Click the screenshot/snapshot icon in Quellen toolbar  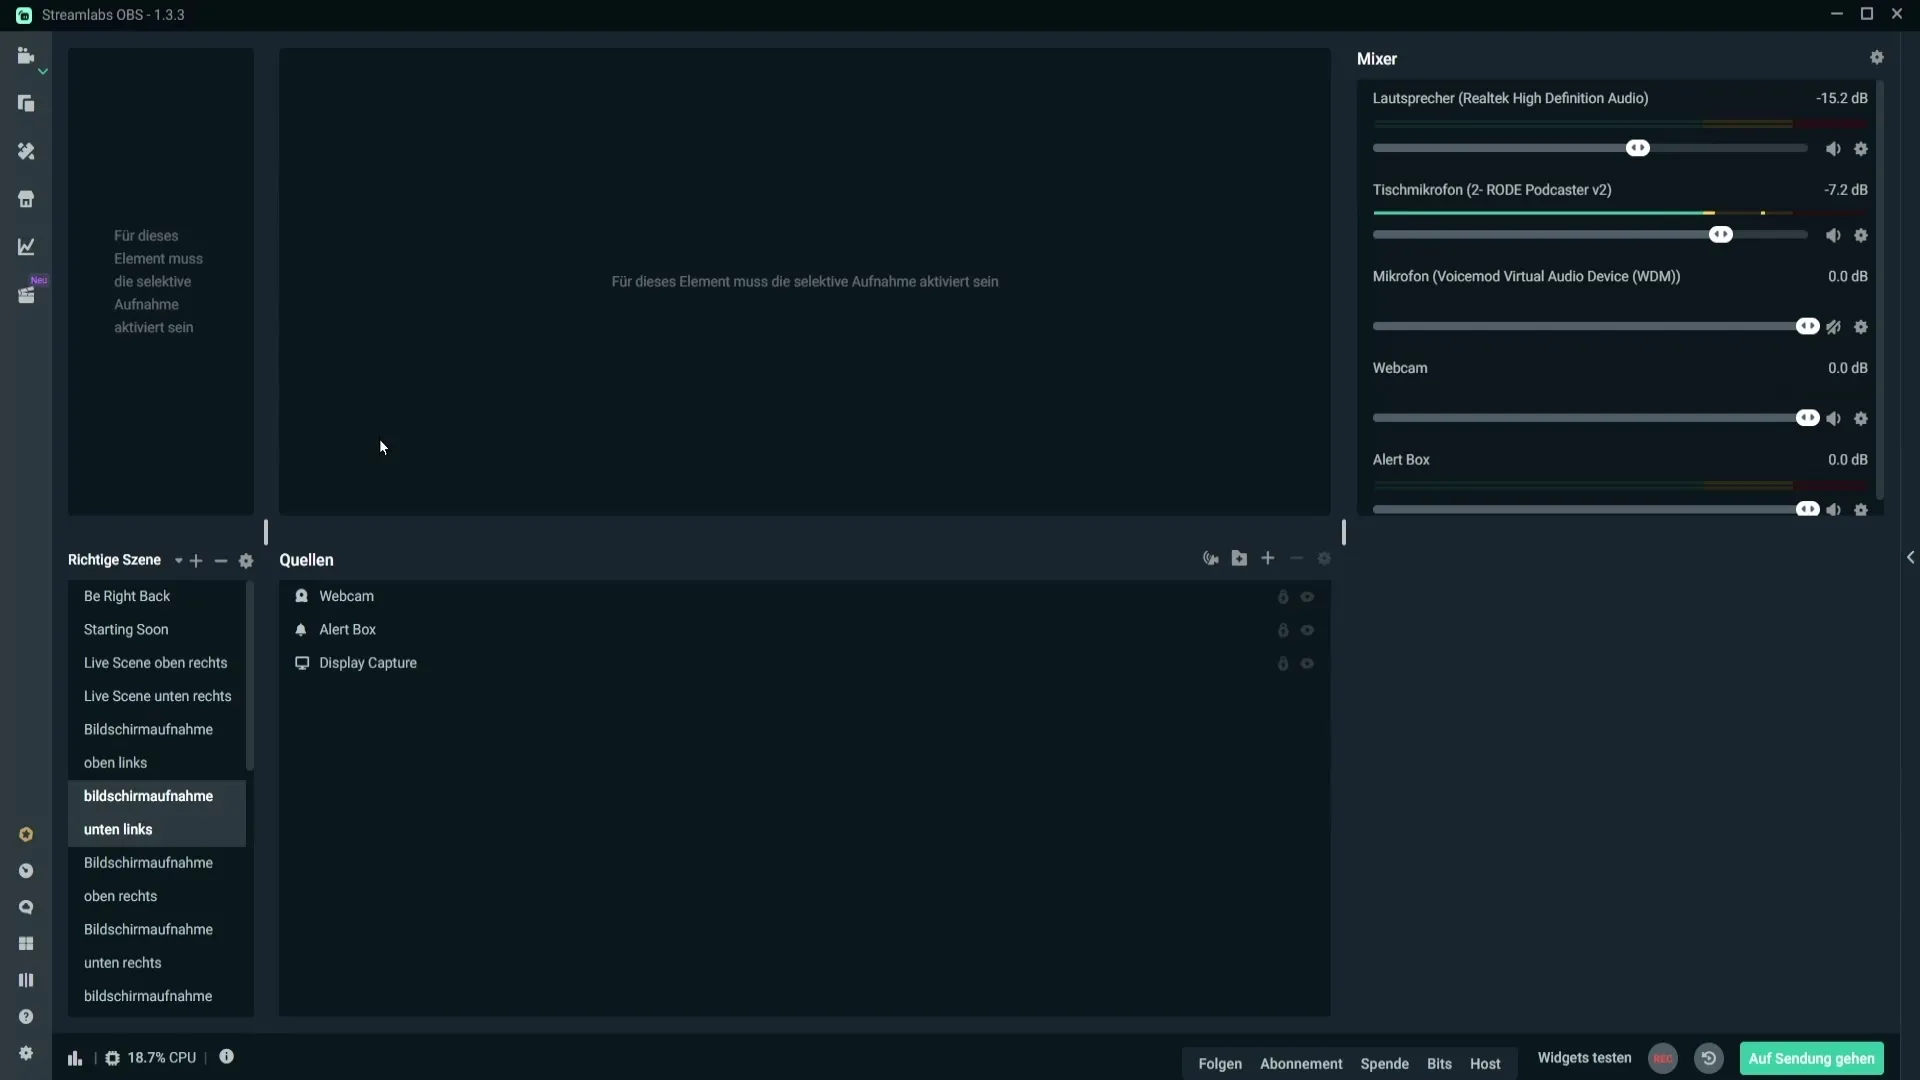[x=1211, y=559]
